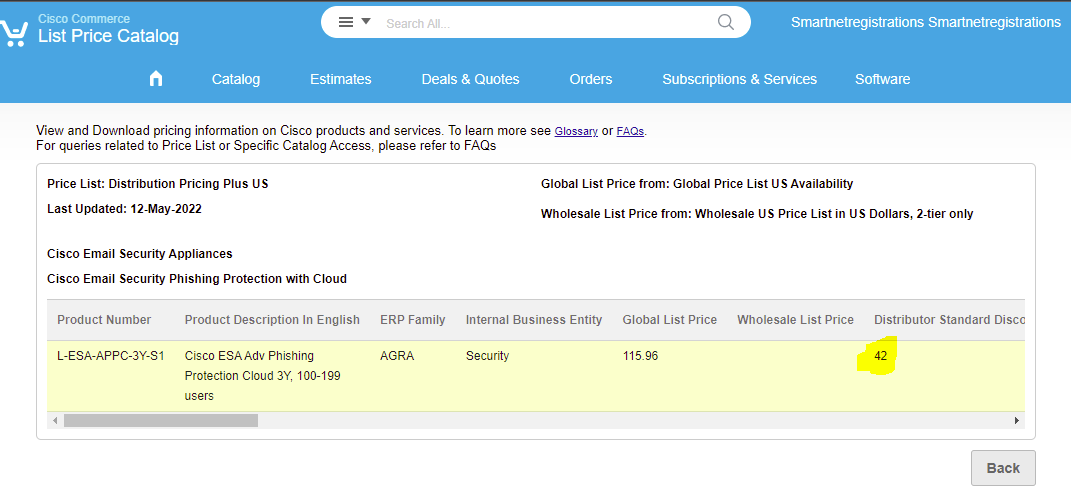Screen dimensions: 1071x491
Task: Open the Glossary link
Action: [576, 131]
